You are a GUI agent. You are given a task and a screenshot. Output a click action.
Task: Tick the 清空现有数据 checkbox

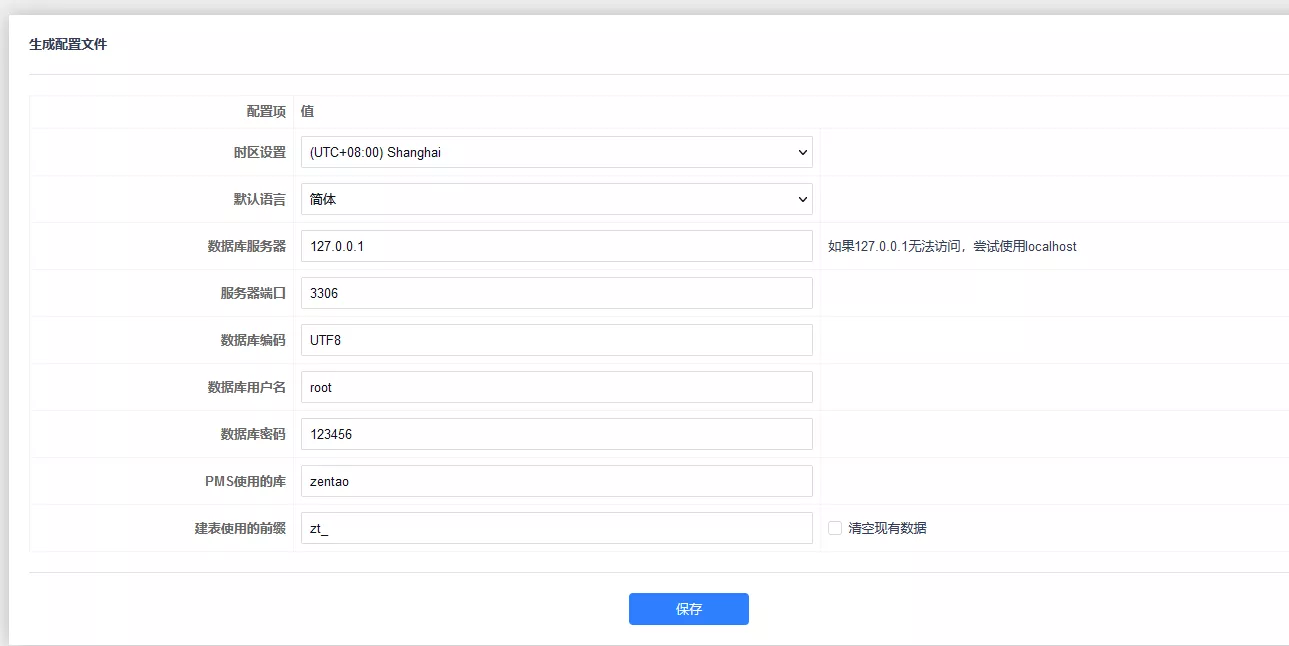[x=835, y=528]
